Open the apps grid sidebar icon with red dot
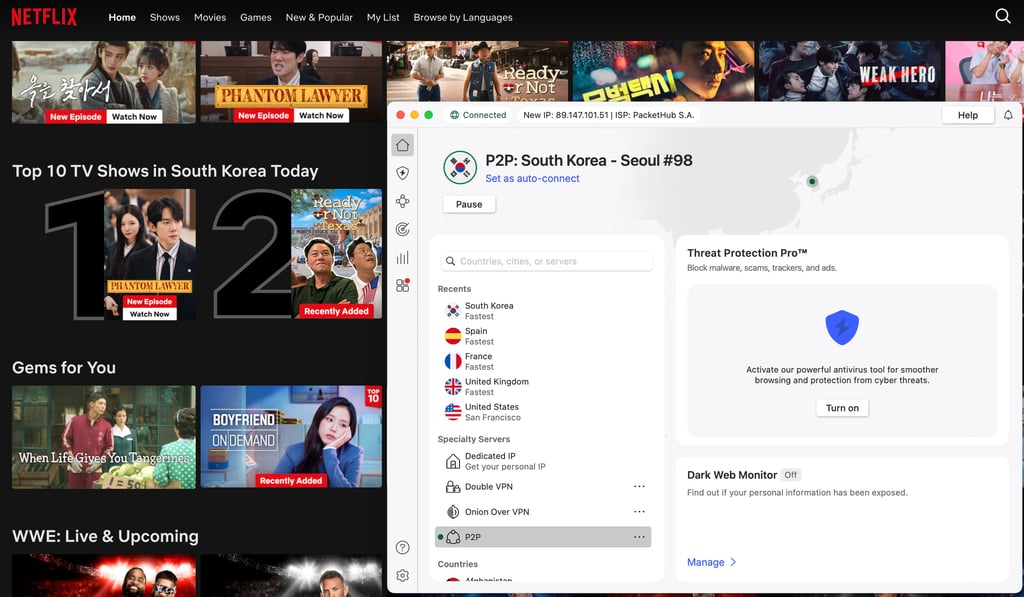This screenshot has width=1024, height=597. pyautogui.click(x=402, y=285)
